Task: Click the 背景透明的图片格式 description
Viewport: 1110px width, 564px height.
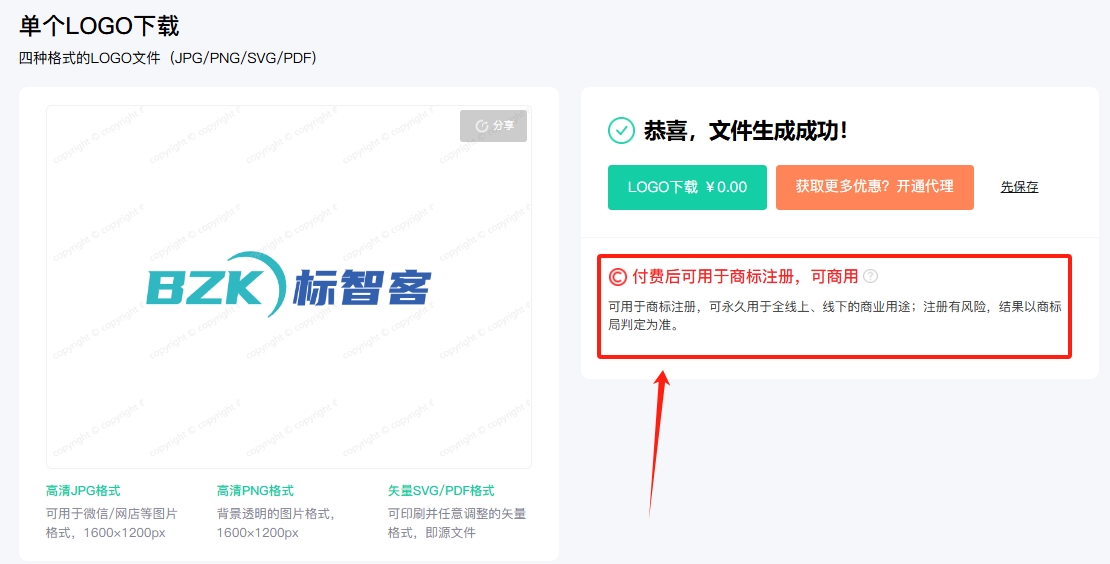Action: [276, 523]
